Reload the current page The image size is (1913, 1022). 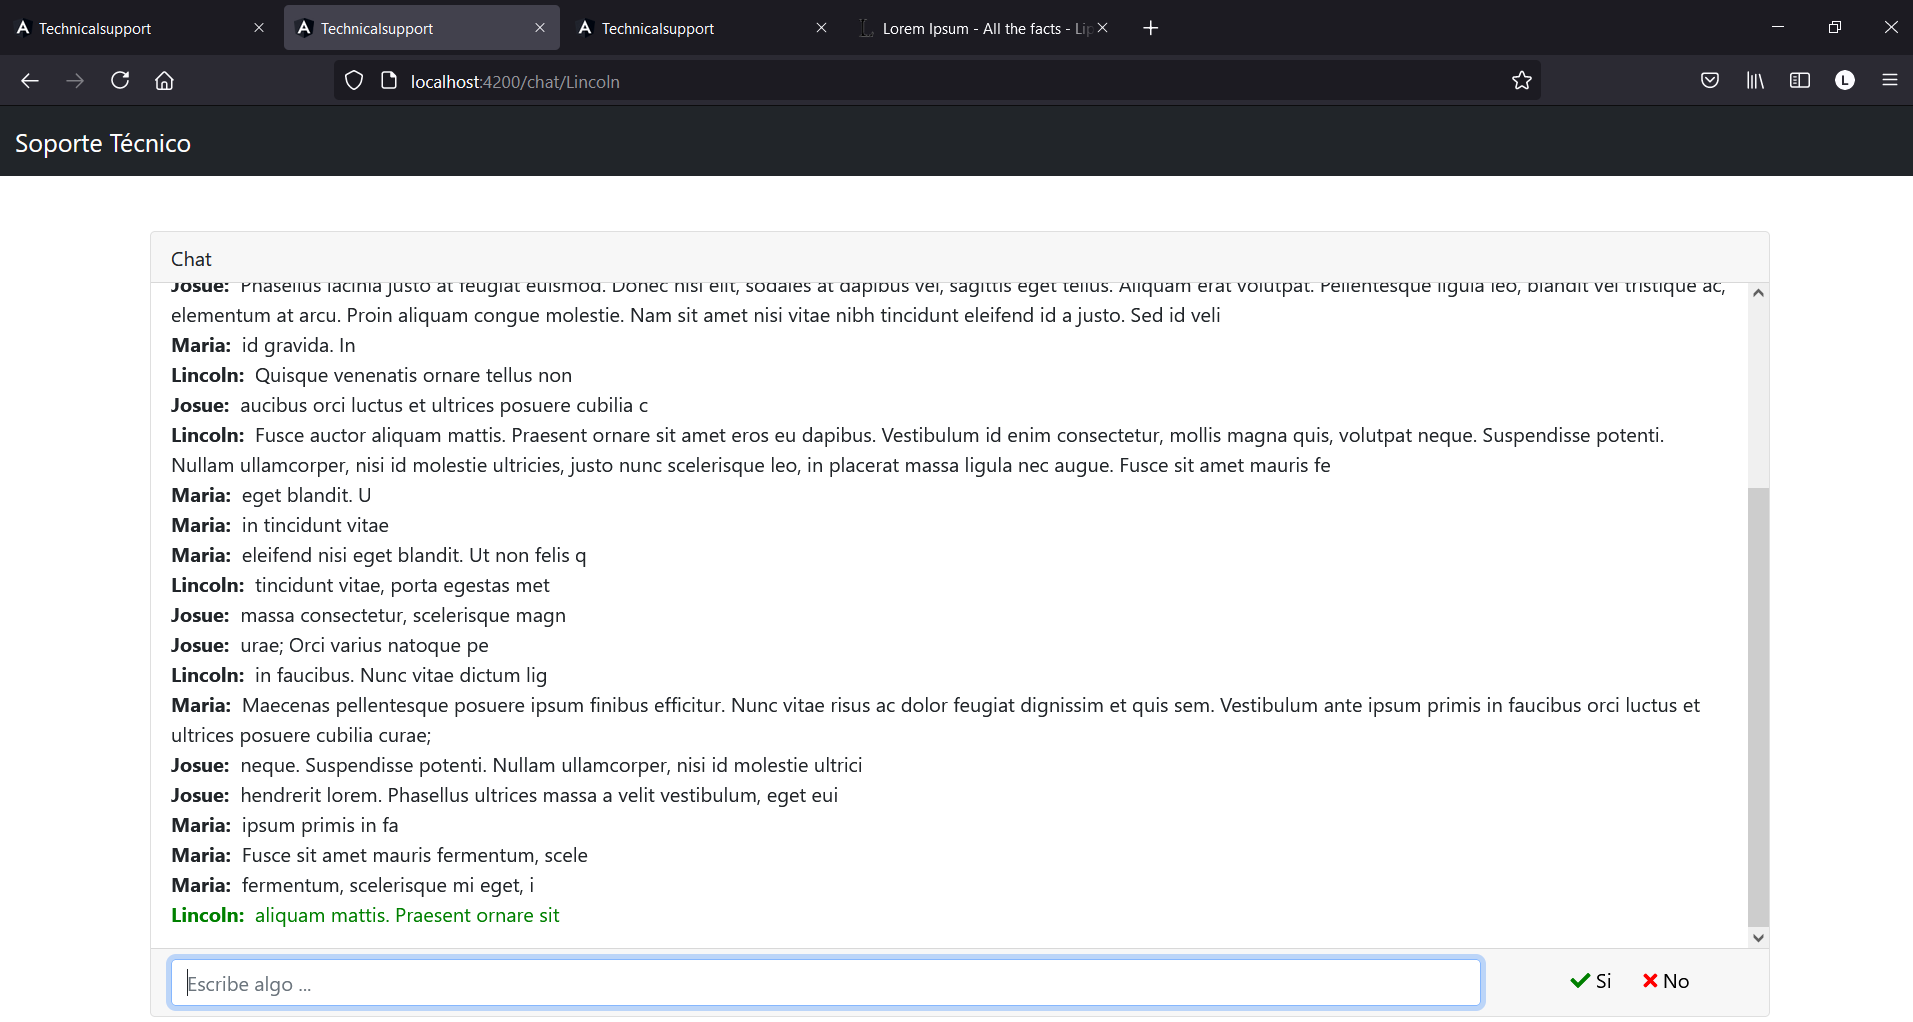coord(120,81)
